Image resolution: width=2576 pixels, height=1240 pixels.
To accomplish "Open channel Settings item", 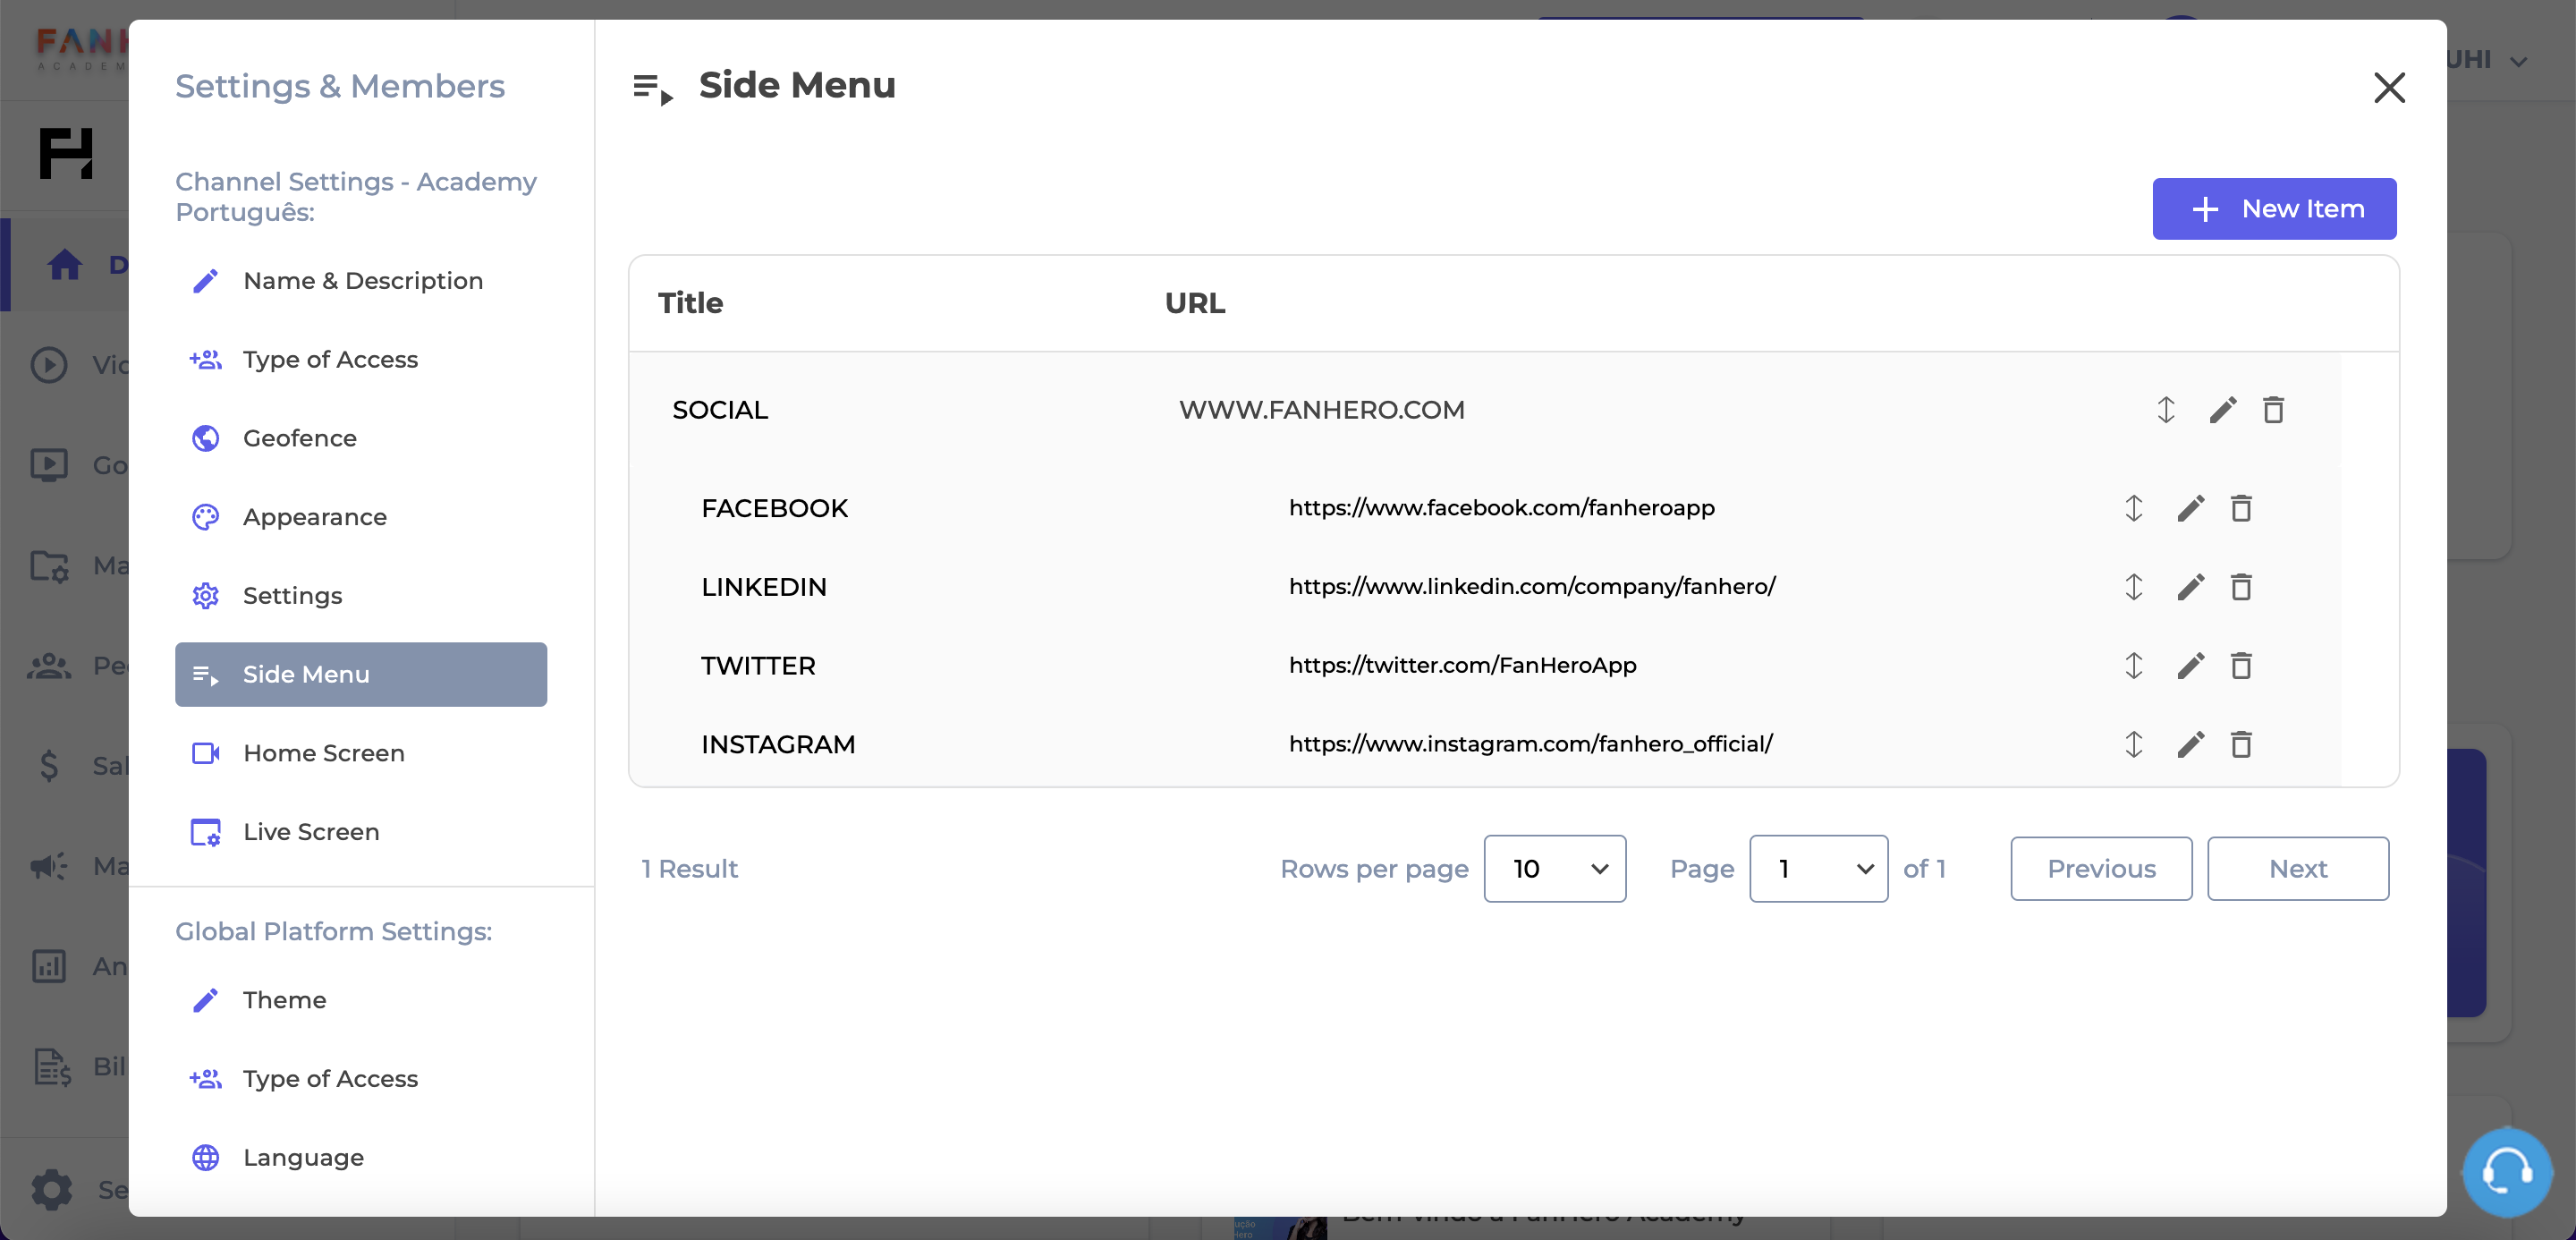I will 361,596.
